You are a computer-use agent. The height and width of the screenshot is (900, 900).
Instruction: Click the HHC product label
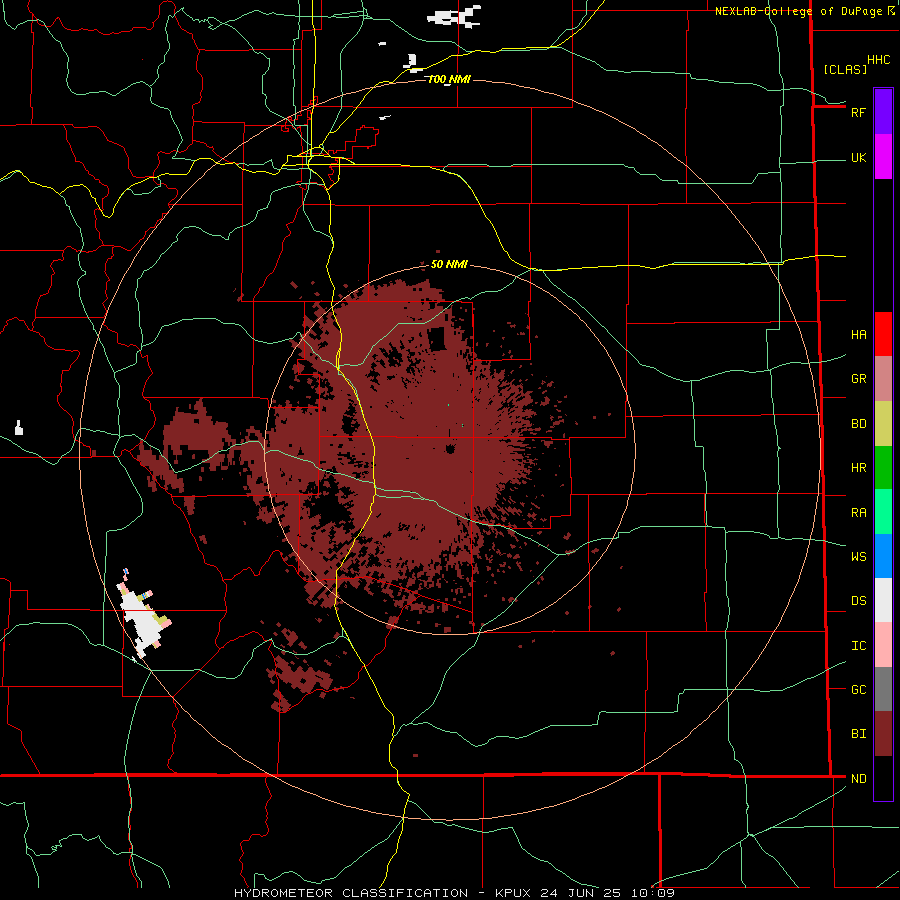pos(878,60)
